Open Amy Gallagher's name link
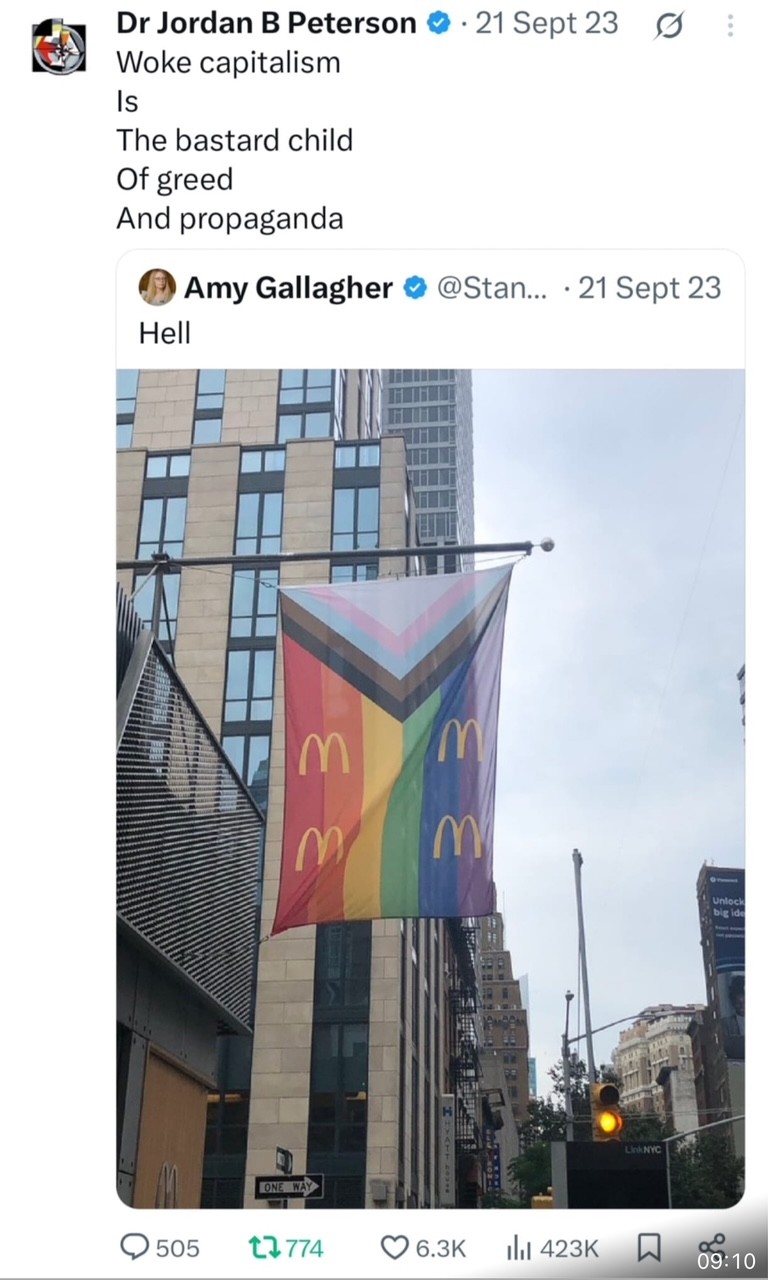The width and height of the screenshot is (768, 1280). click(x=288, y=288)
